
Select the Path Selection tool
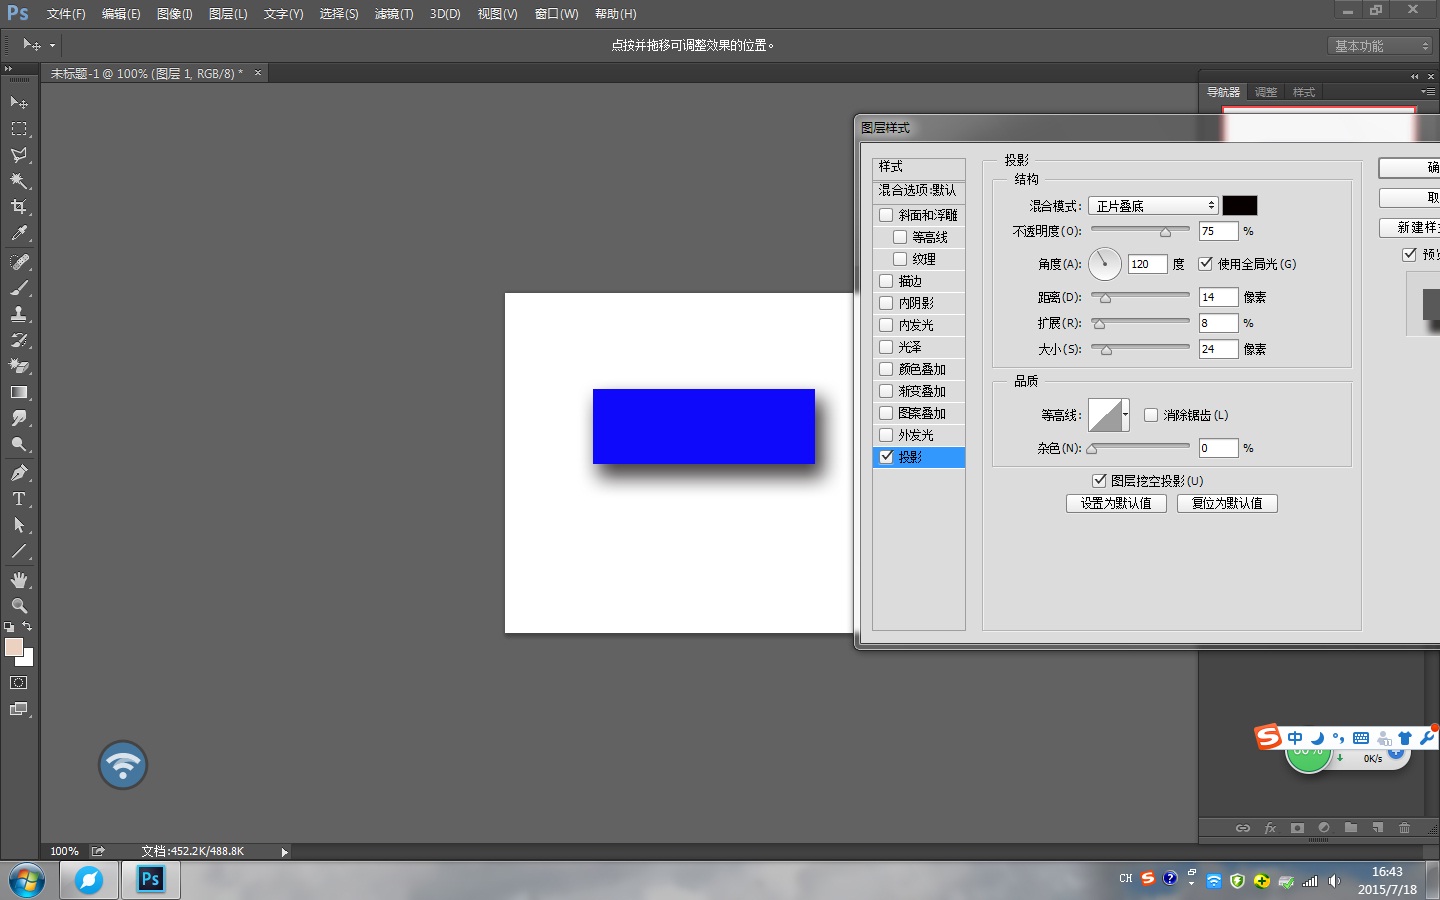[x=19, y=525]
